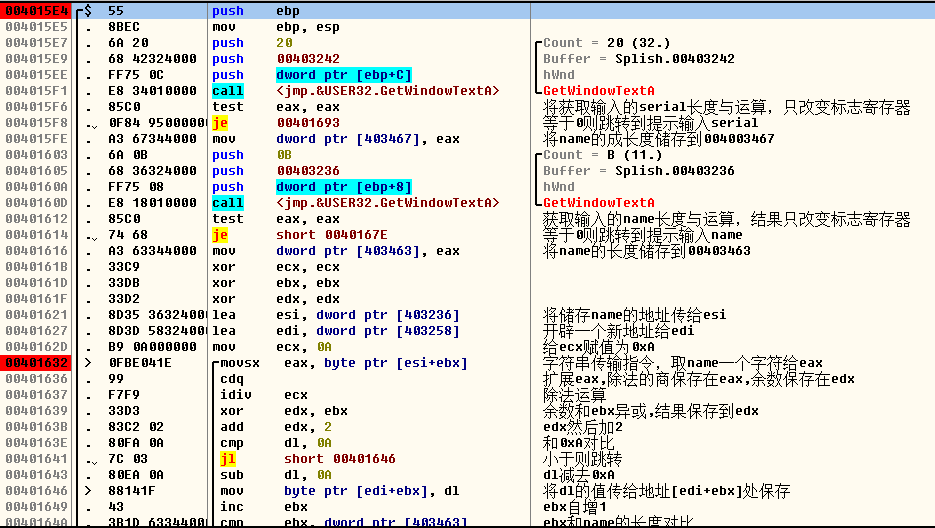Image resolution: width=935 pixels, height=528 pixels.
Task: Click comment '将储存name的地址传给esi'
Action: pyautogui.click(x=634, y=315)
